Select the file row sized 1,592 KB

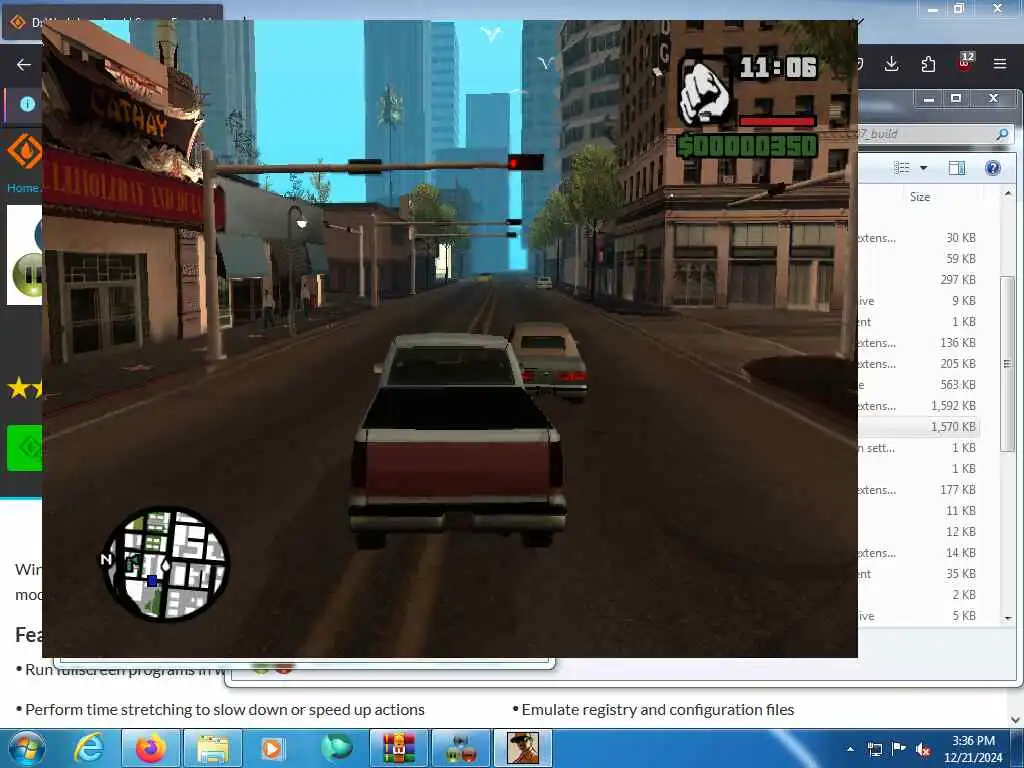(x=918, y=406)
